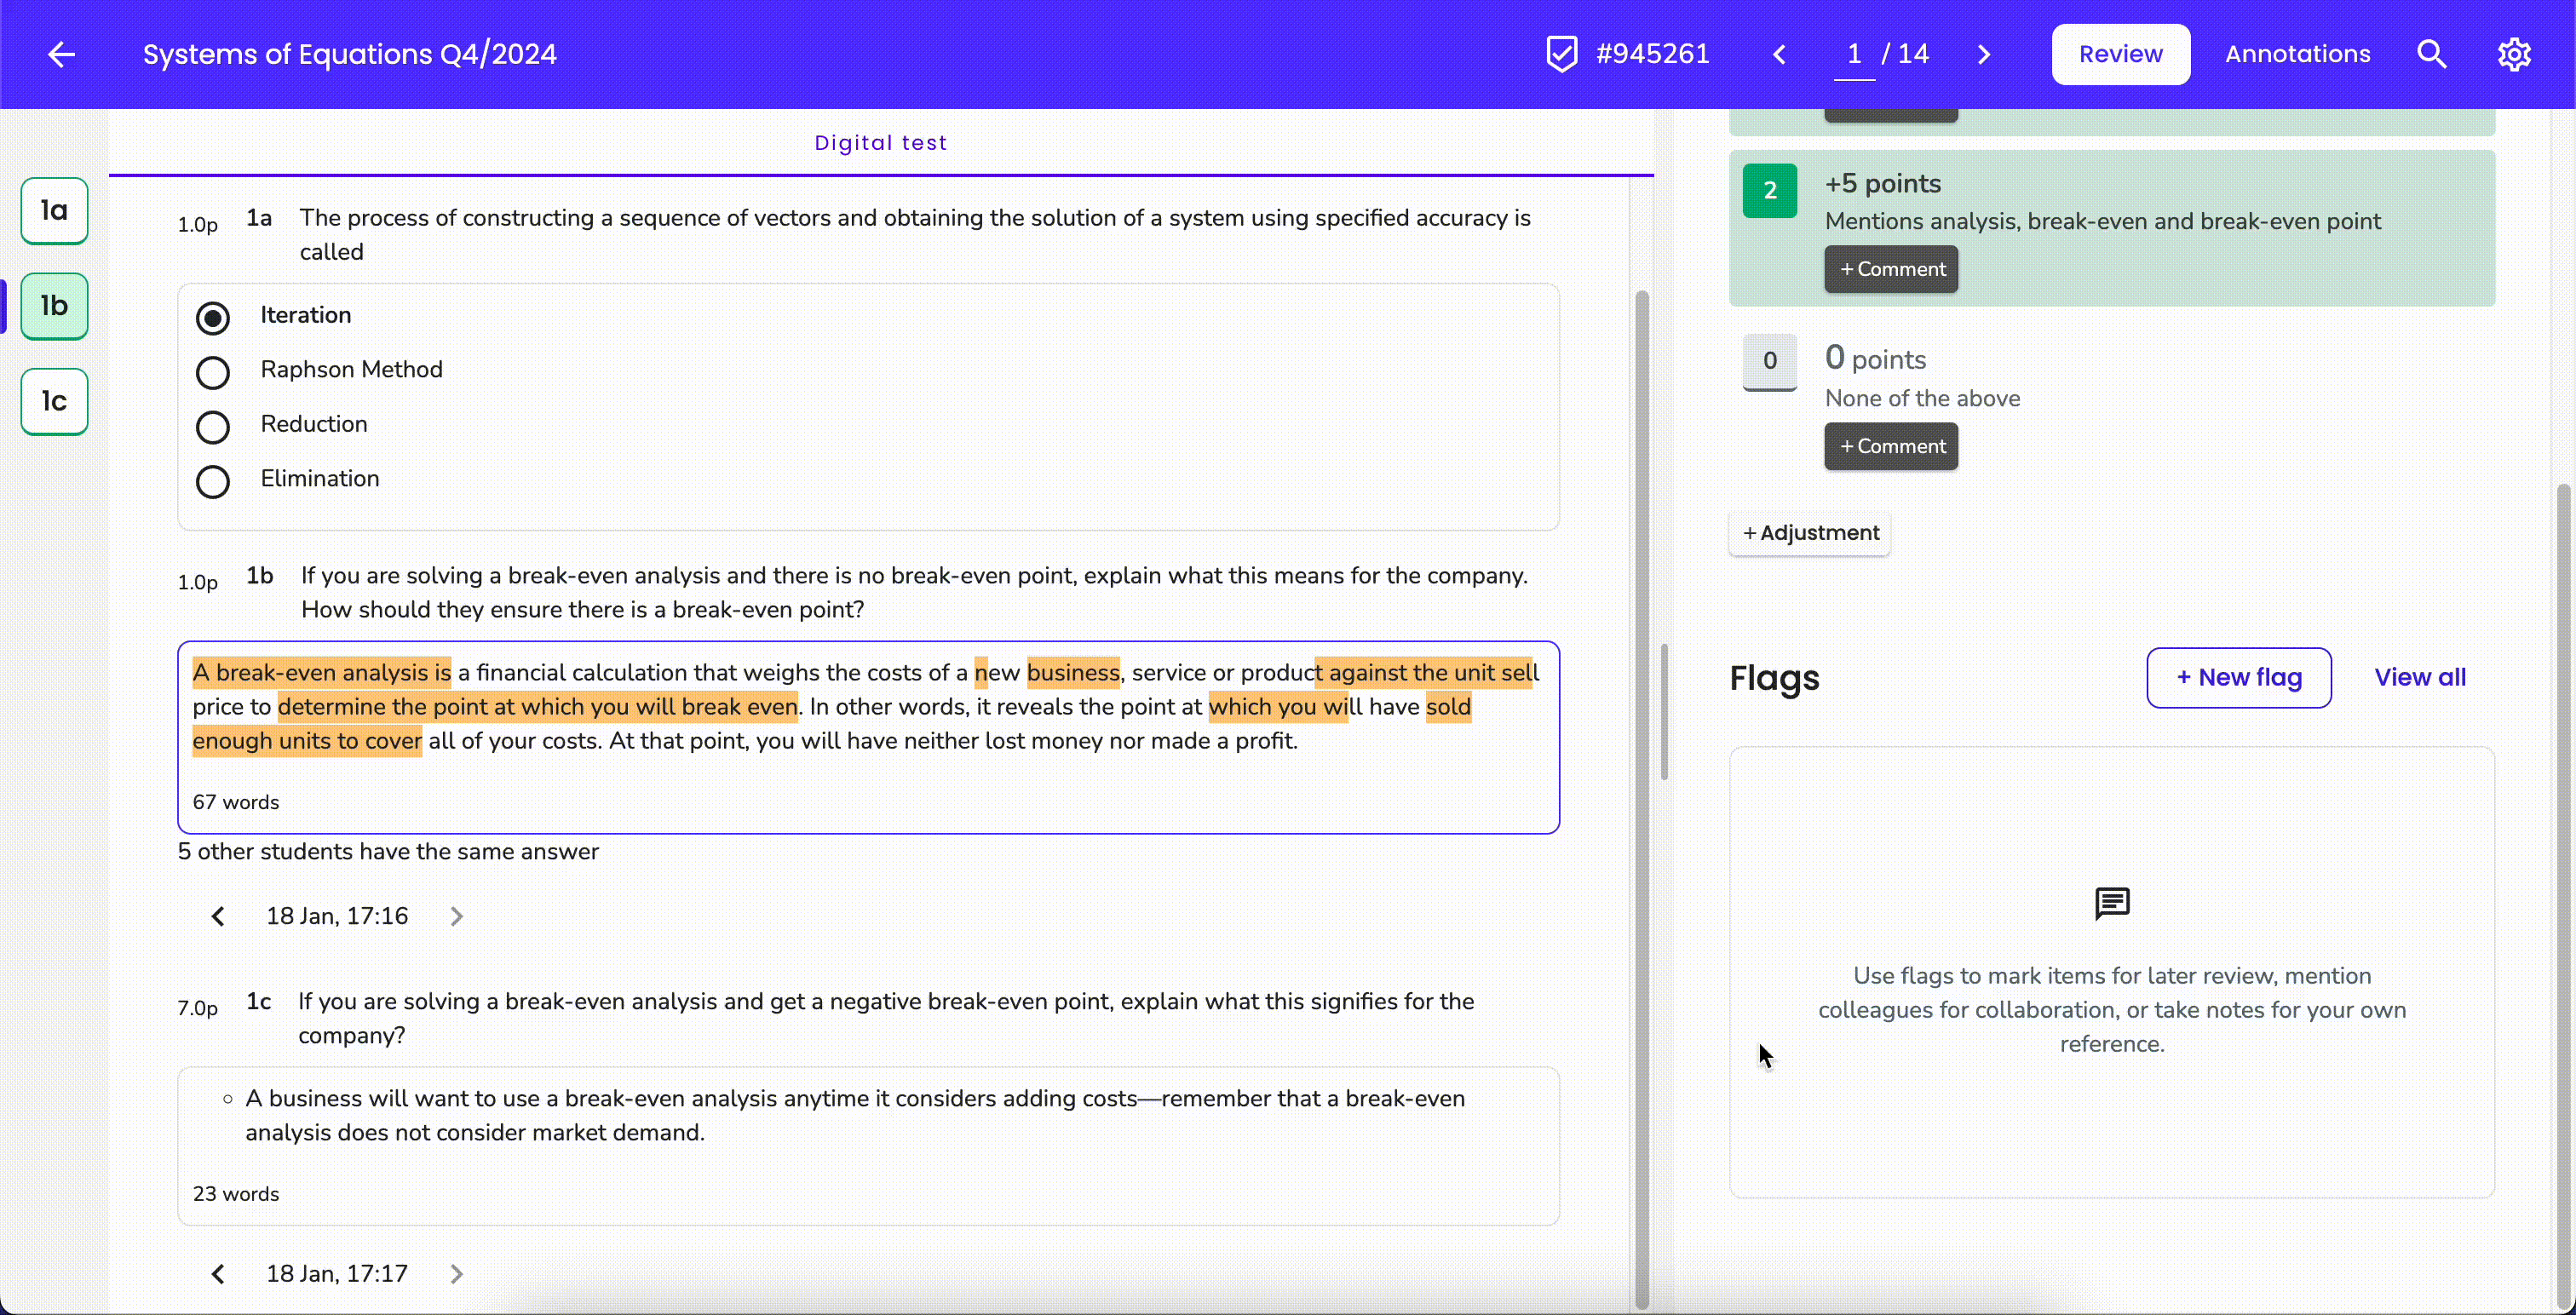Create a new flag
This screenshot has width=2576, height=1315.
(x=2239, y=677)
